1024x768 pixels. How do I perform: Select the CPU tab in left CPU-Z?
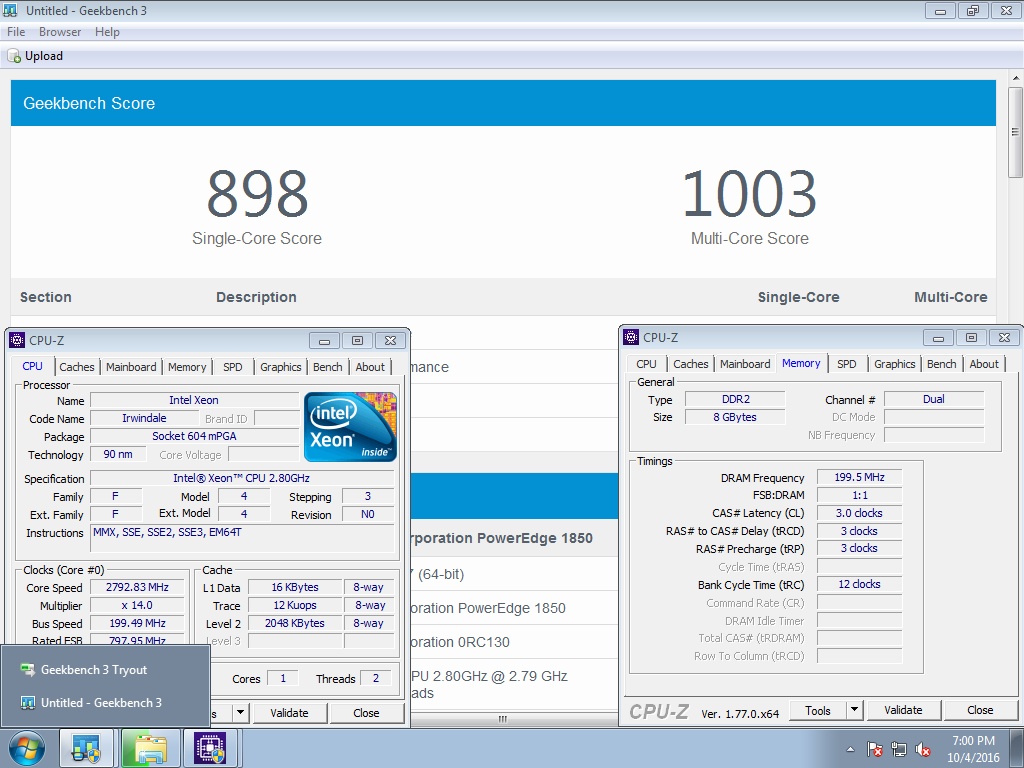point(33,366)
